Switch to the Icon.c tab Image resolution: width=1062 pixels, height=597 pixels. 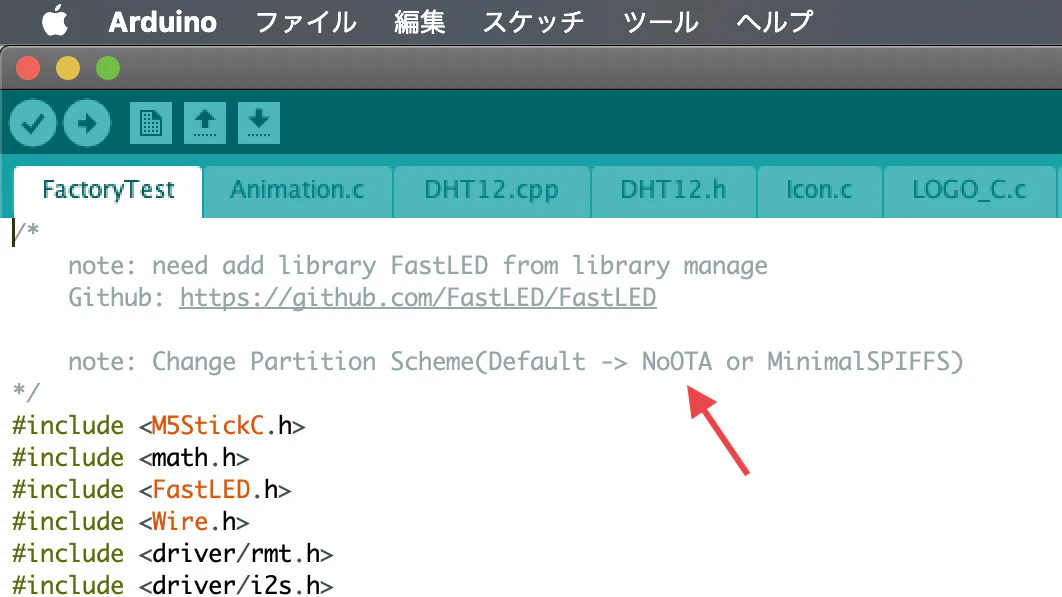(x=819, y=190)
